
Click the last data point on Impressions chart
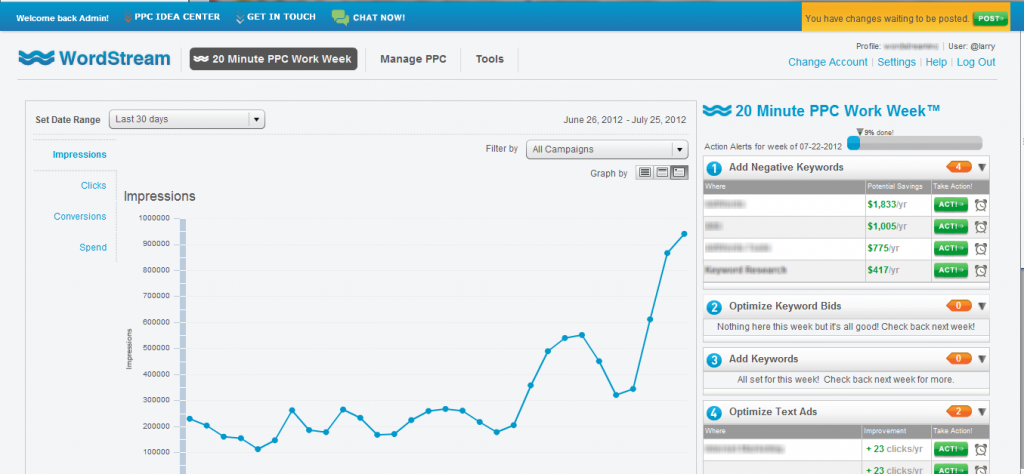coord(684,234)
